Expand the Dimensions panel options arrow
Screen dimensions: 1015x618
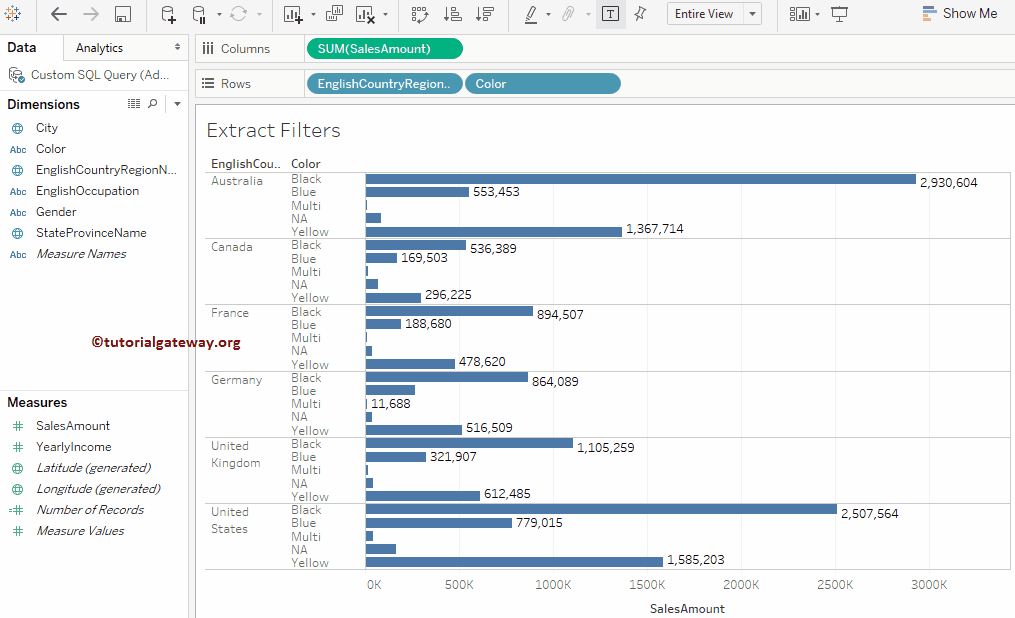(177, 103)
